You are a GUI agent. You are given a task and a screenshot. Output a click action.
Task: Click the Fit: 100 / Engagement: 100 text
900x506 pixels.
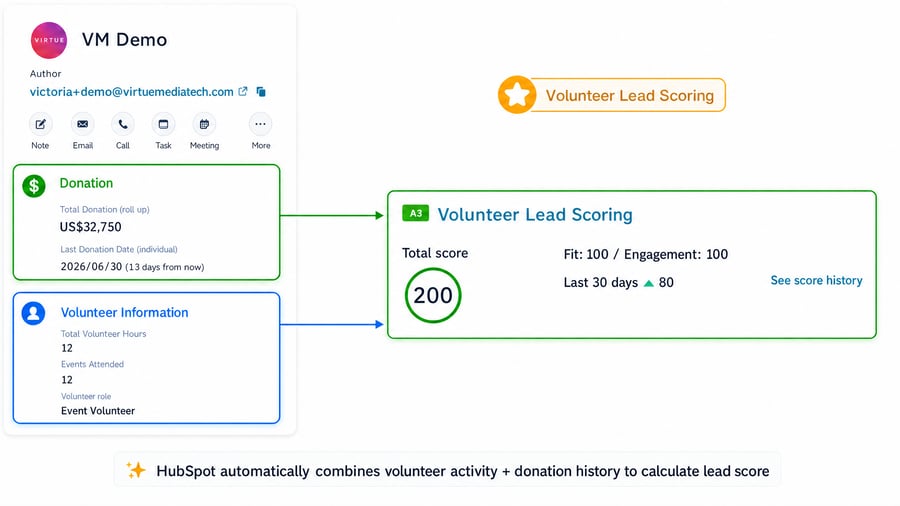pyautogui.click(x=646, y=254)
